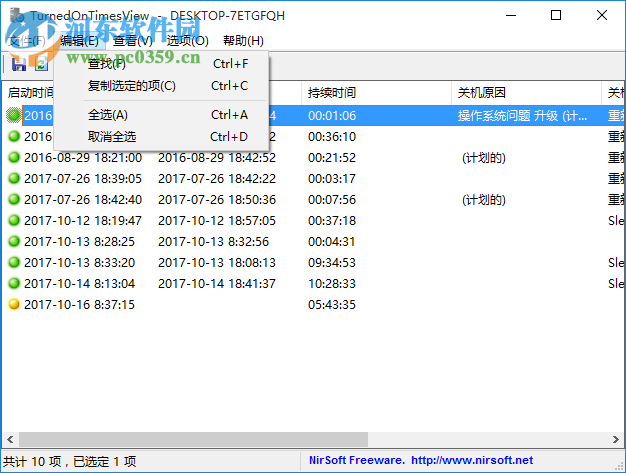Screen dimensions: 626x473
Task: Click the Refresh toolbar icon
Action: (x=41, y=64)
